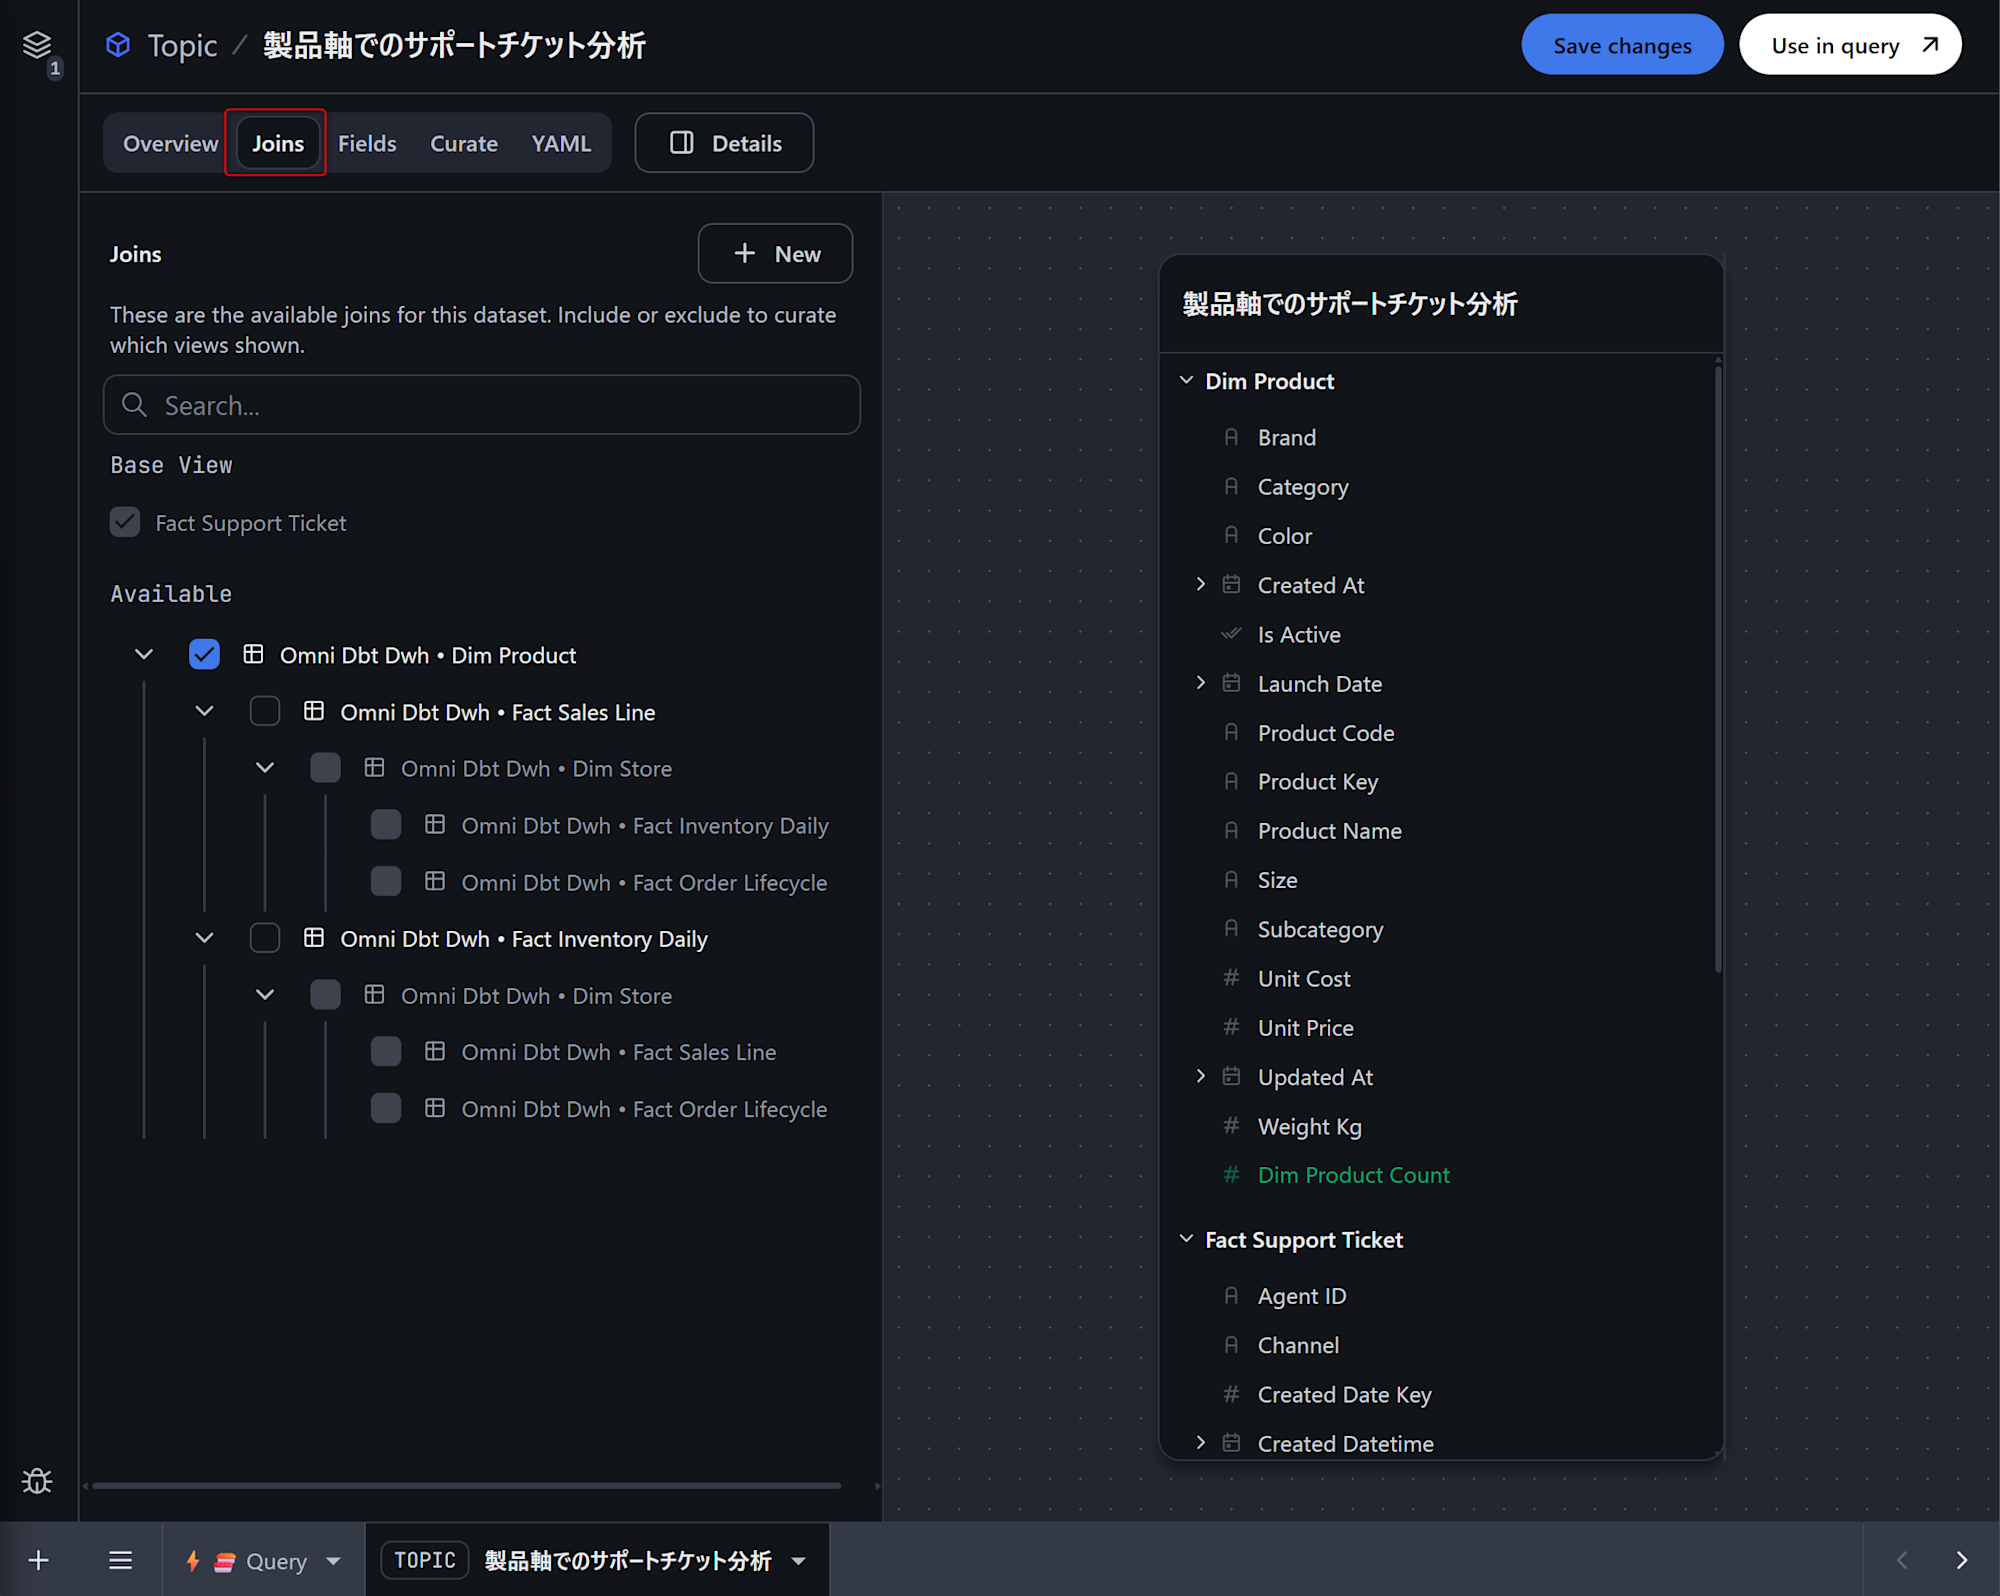Click the calendar icon beside Launch Date

pyautogui.click(x=1231, y=683)
